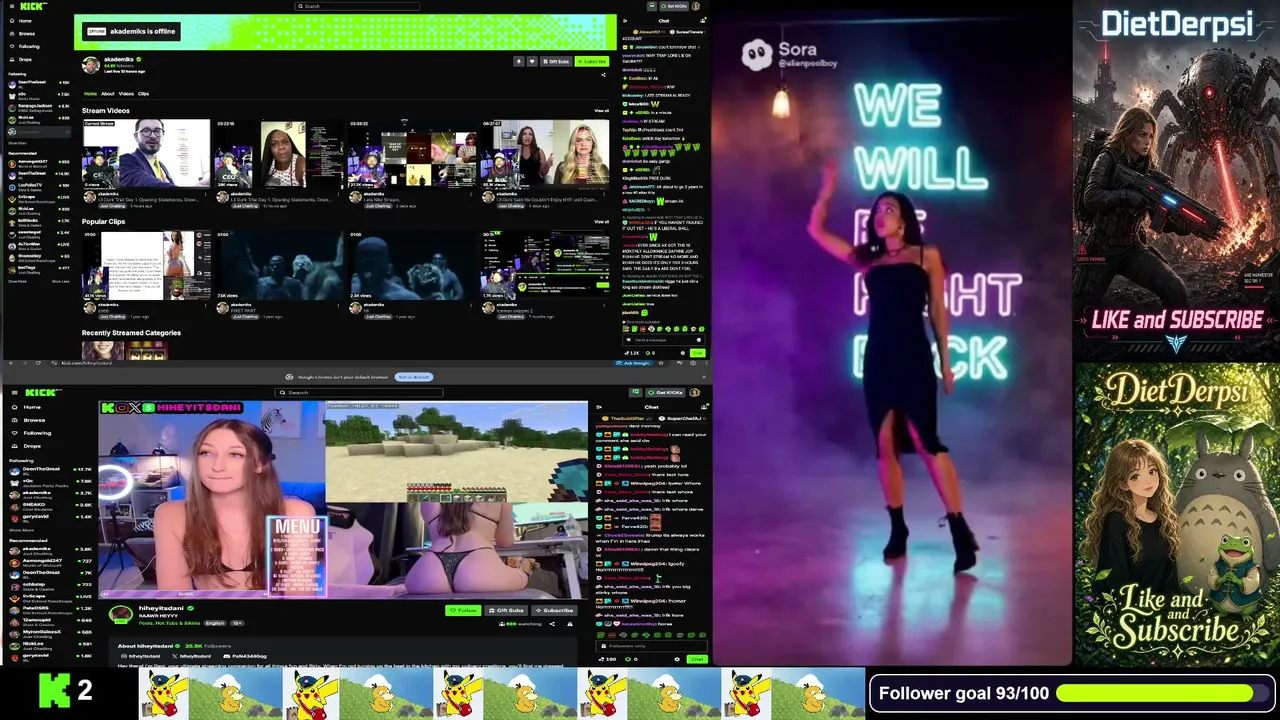Click View all for Popular Clips
Viewport: 1280px width, 720px height.
tap(601, 221)
